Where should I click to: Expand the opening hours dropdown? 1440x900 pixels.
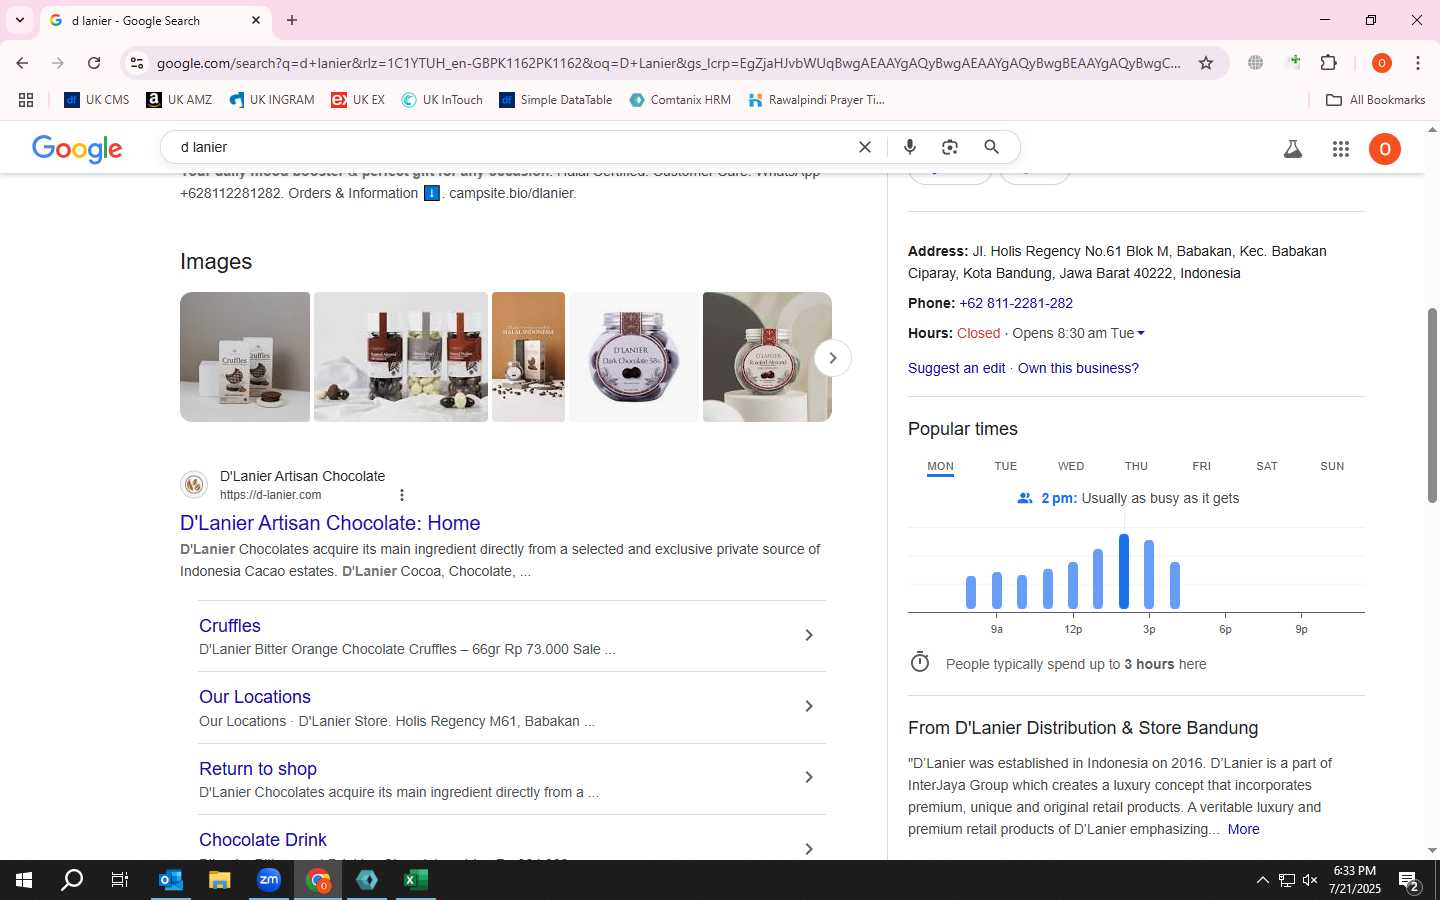tap(1141, 333)
